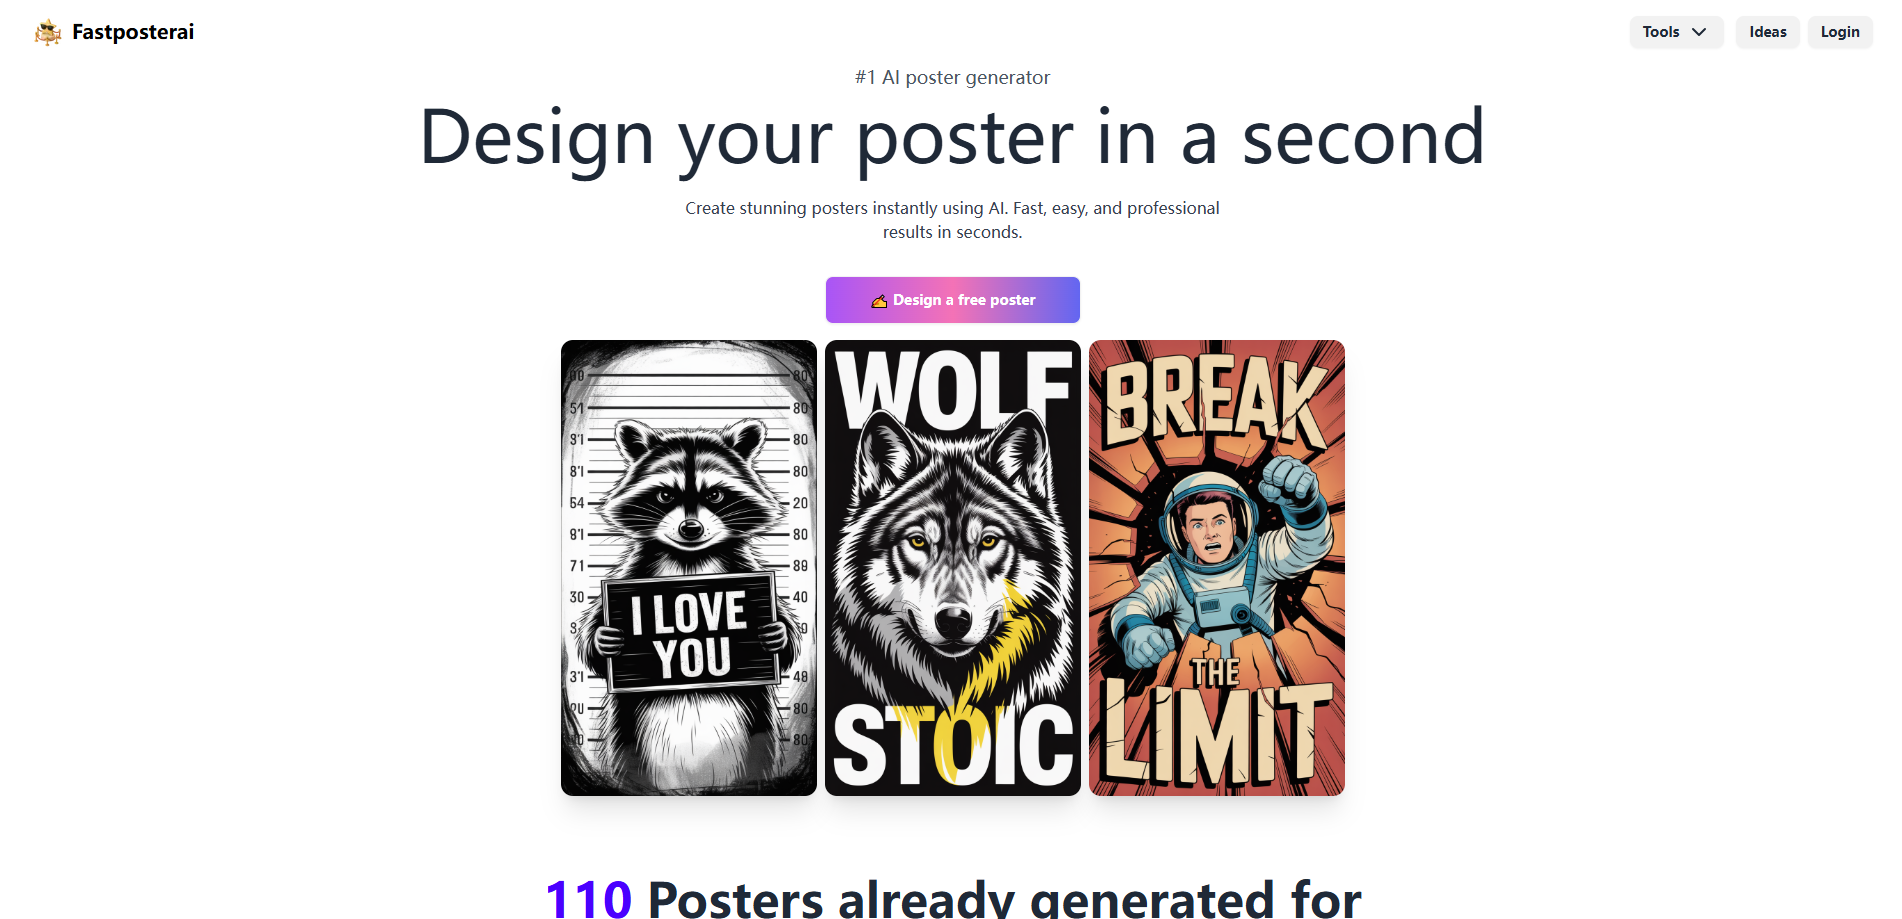Click the purple 110 counter number
This screenshot has width=1902, height=919.
click(588, 897)
